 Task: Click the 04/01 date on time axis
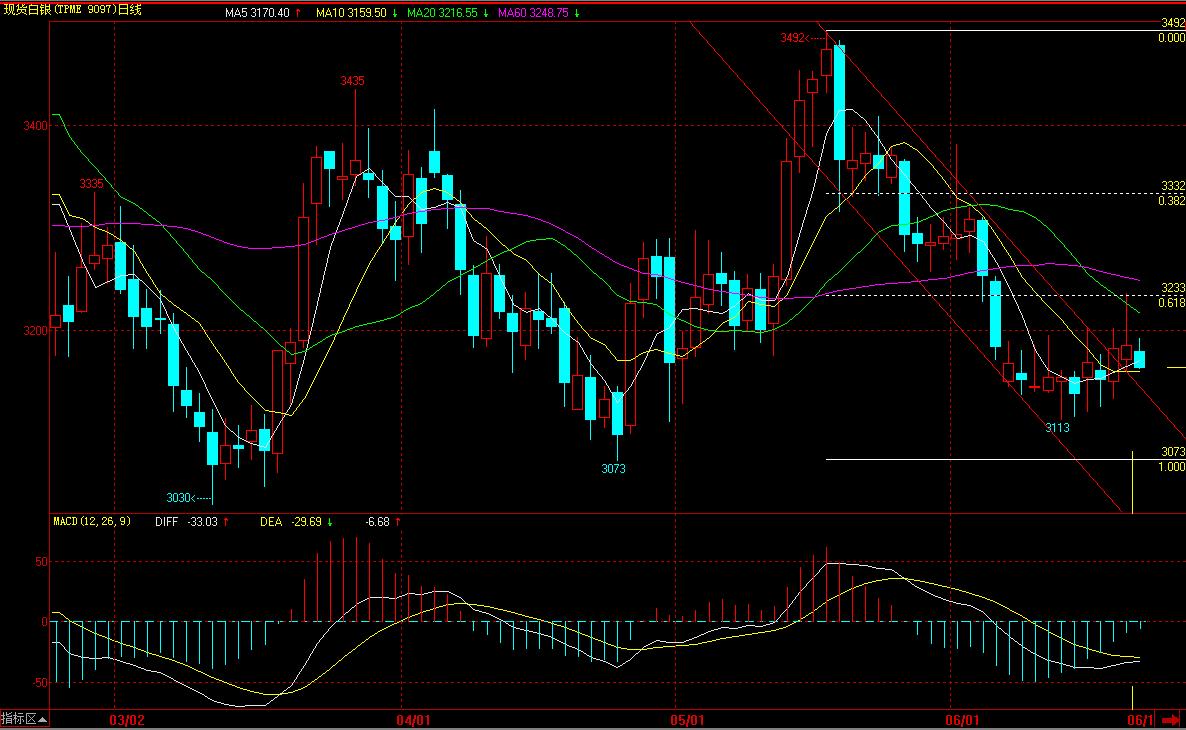(x=413, y=720)
